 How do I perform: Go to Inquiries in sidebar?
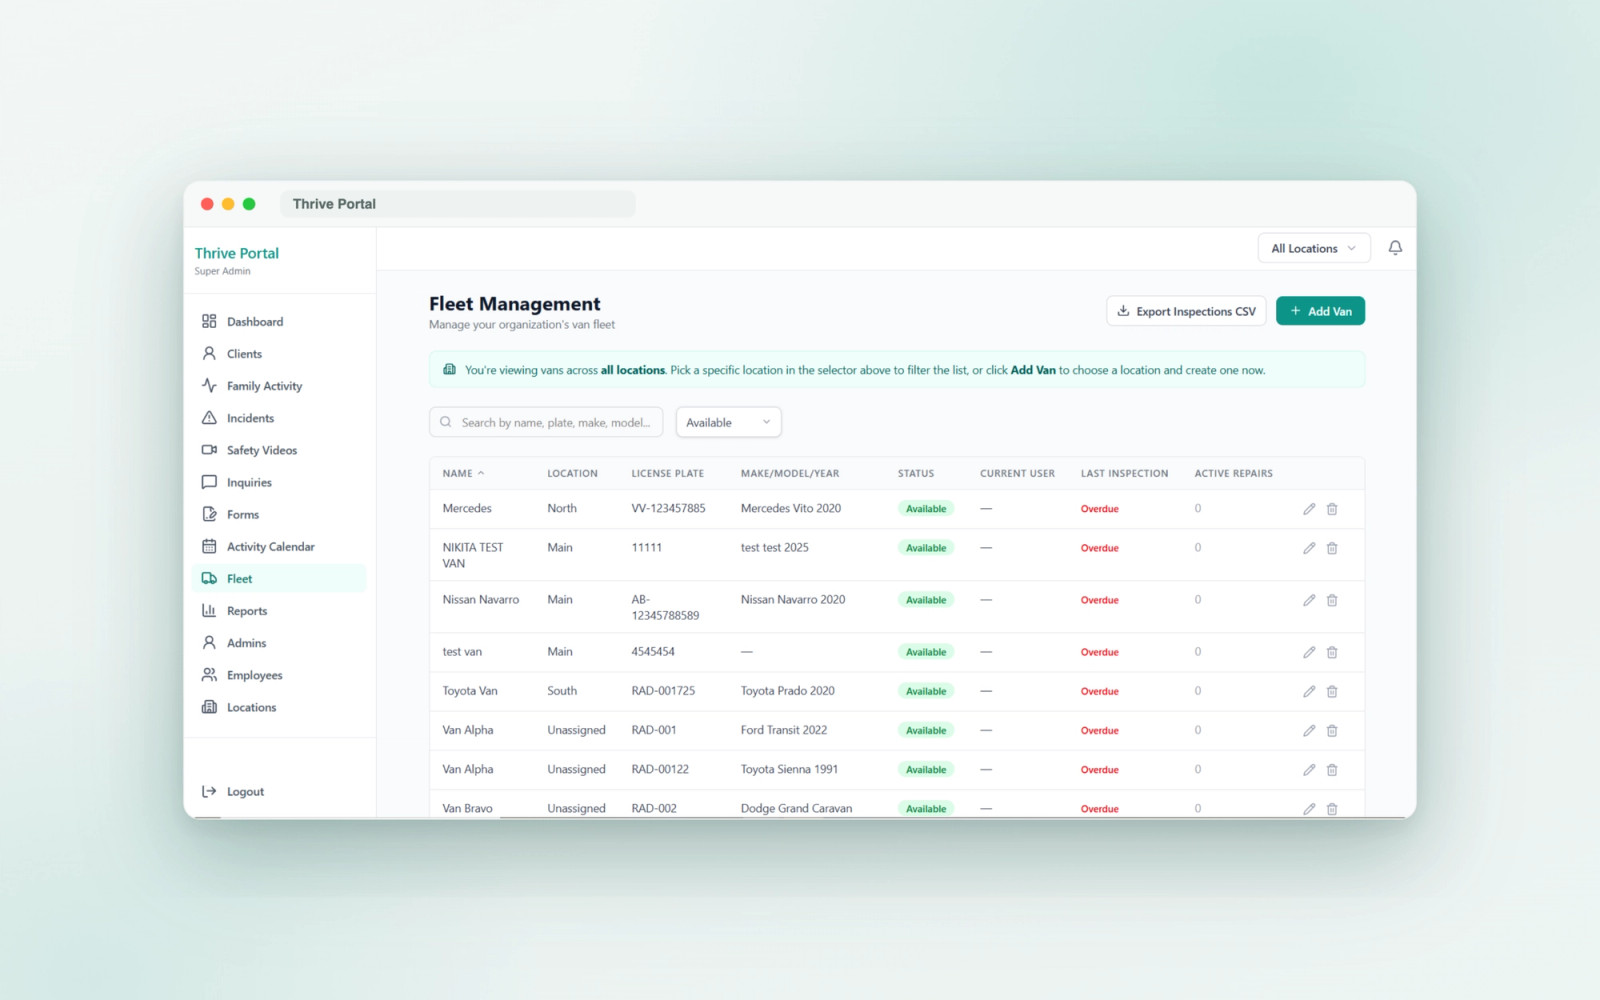[x=279, y=482]
